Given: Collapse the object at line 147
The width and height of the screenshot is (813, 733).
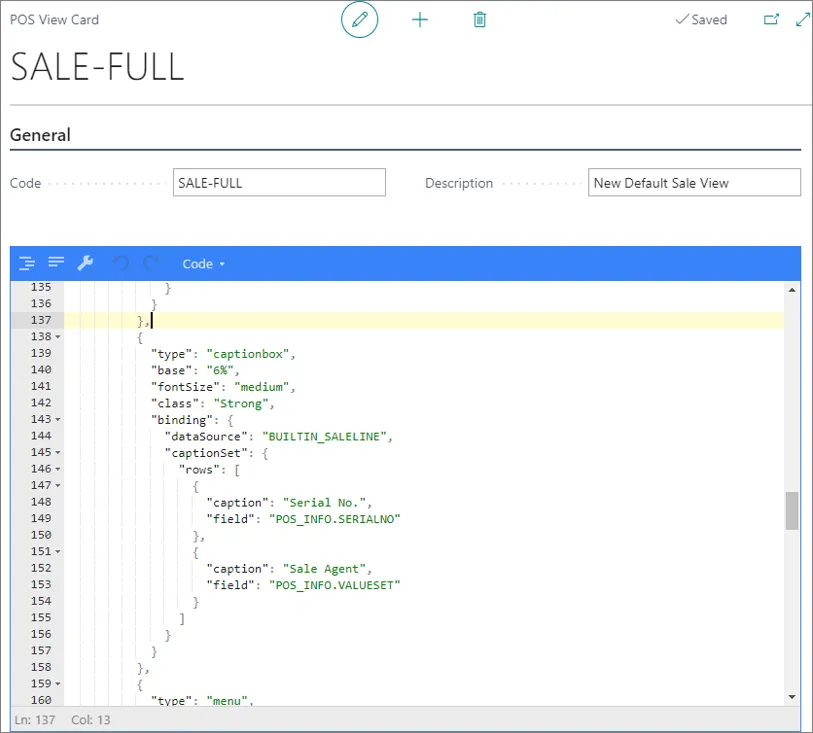Looking at the screenshot, I should (58, 486).
